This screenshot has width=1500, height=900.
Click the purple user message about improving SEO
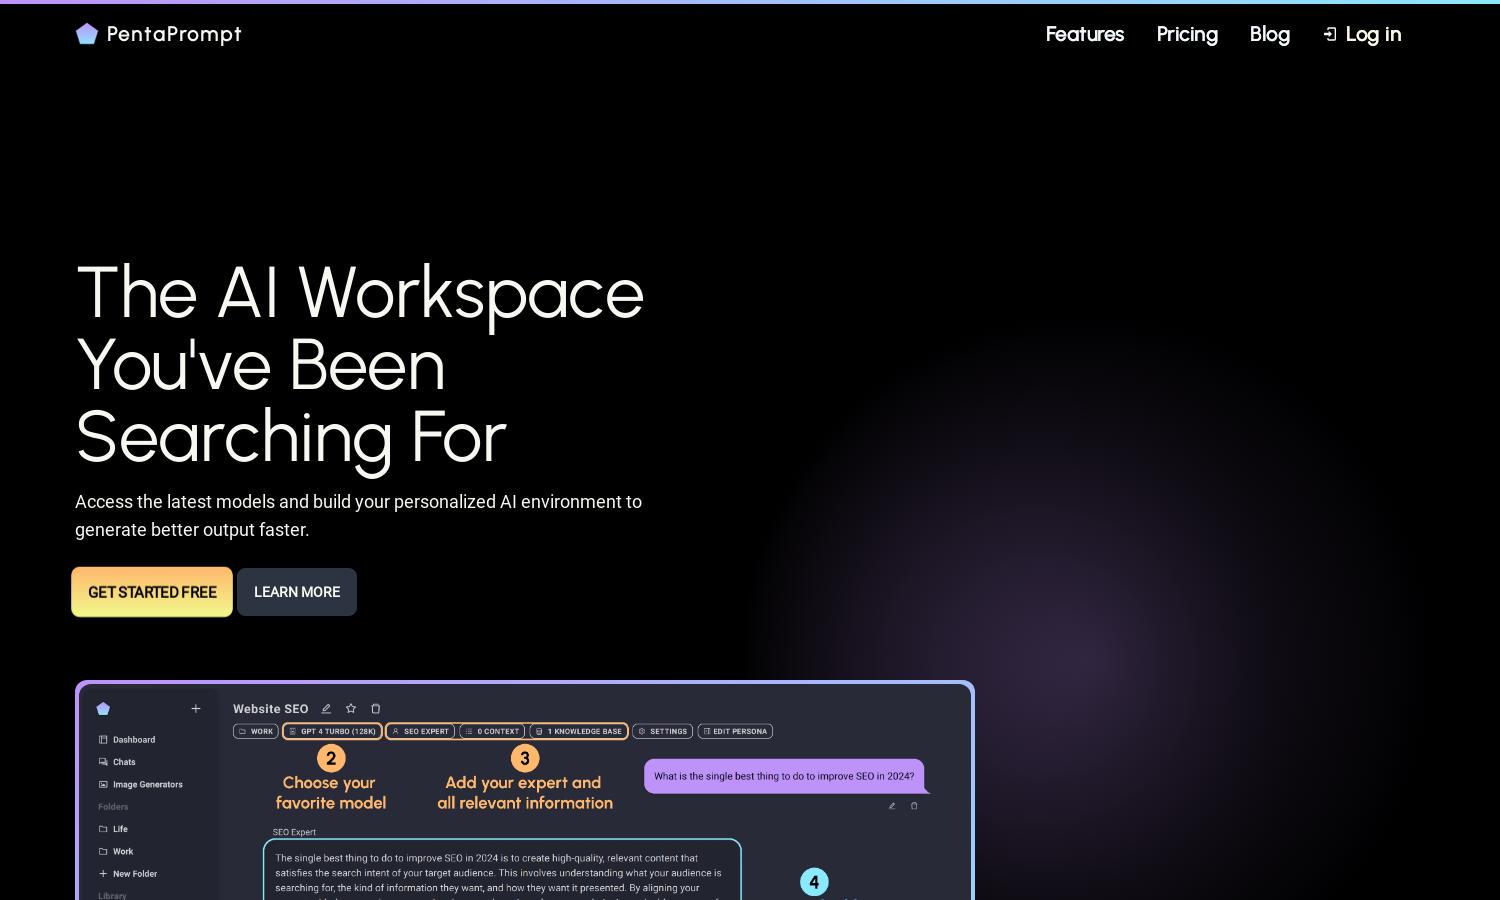785,776
